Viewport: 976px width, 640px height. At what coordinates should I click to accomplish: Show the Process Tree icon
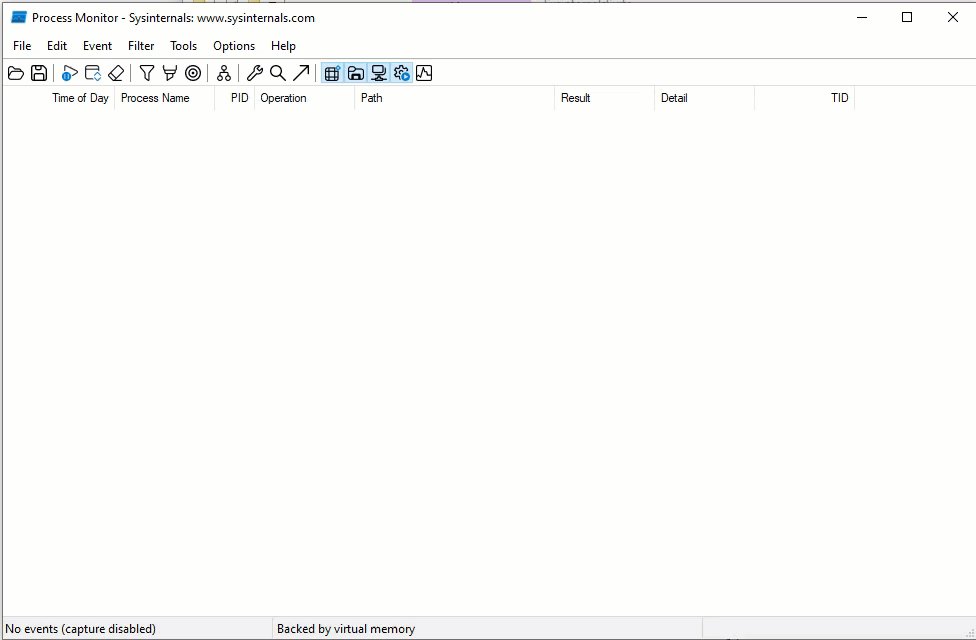[223, 73]
